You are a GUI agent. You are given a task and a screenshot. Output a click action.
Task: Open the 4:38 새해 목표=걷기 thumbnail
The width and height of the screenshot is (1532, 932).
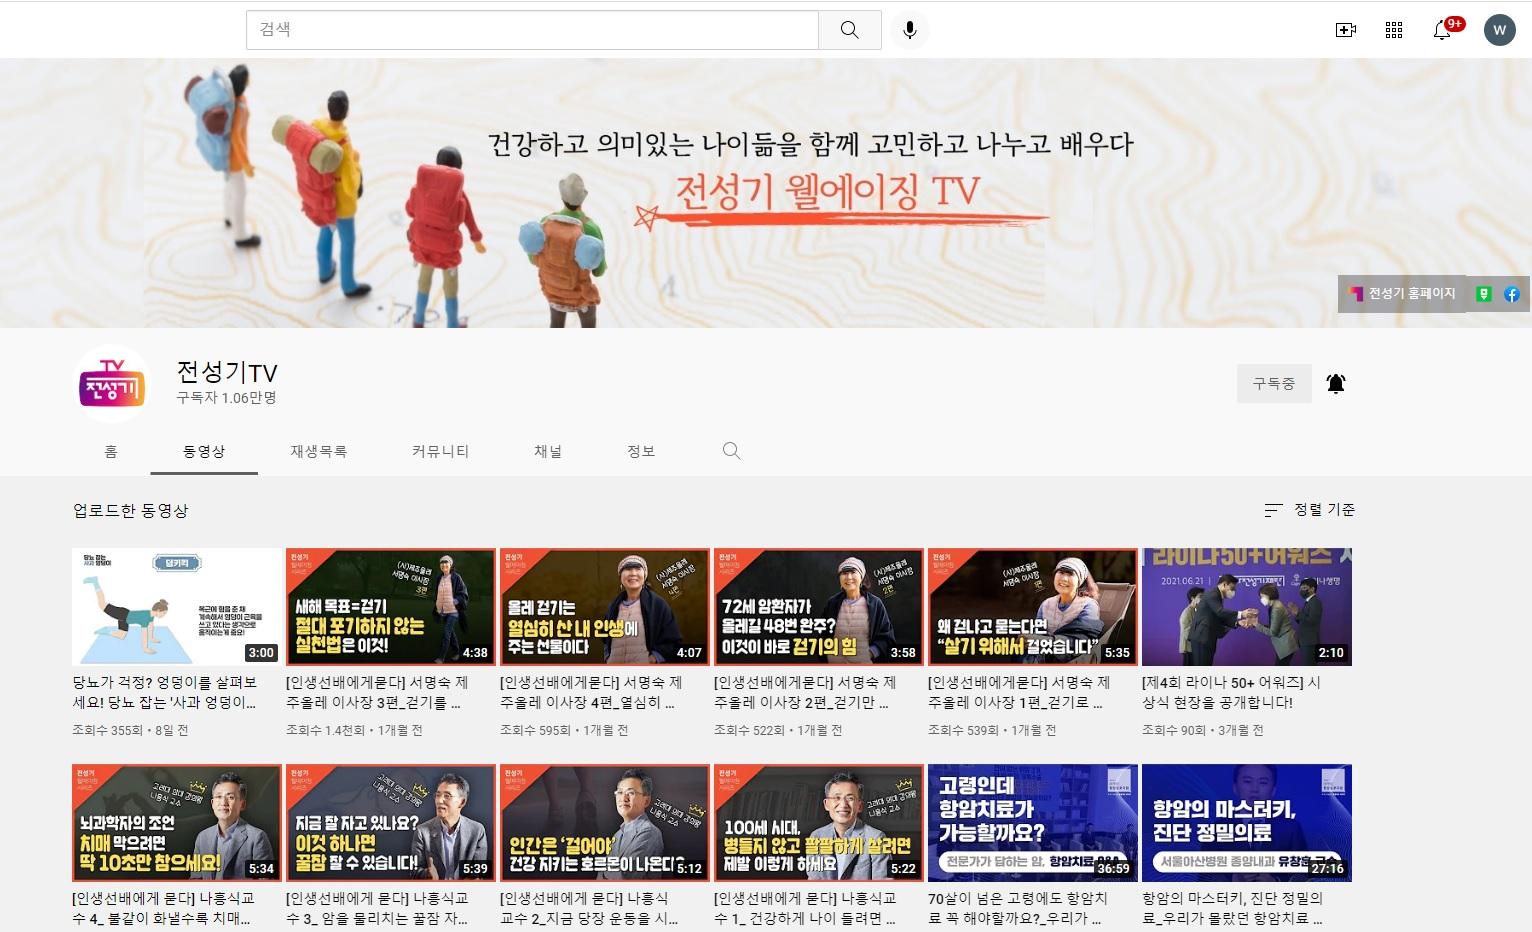point(391,606)
